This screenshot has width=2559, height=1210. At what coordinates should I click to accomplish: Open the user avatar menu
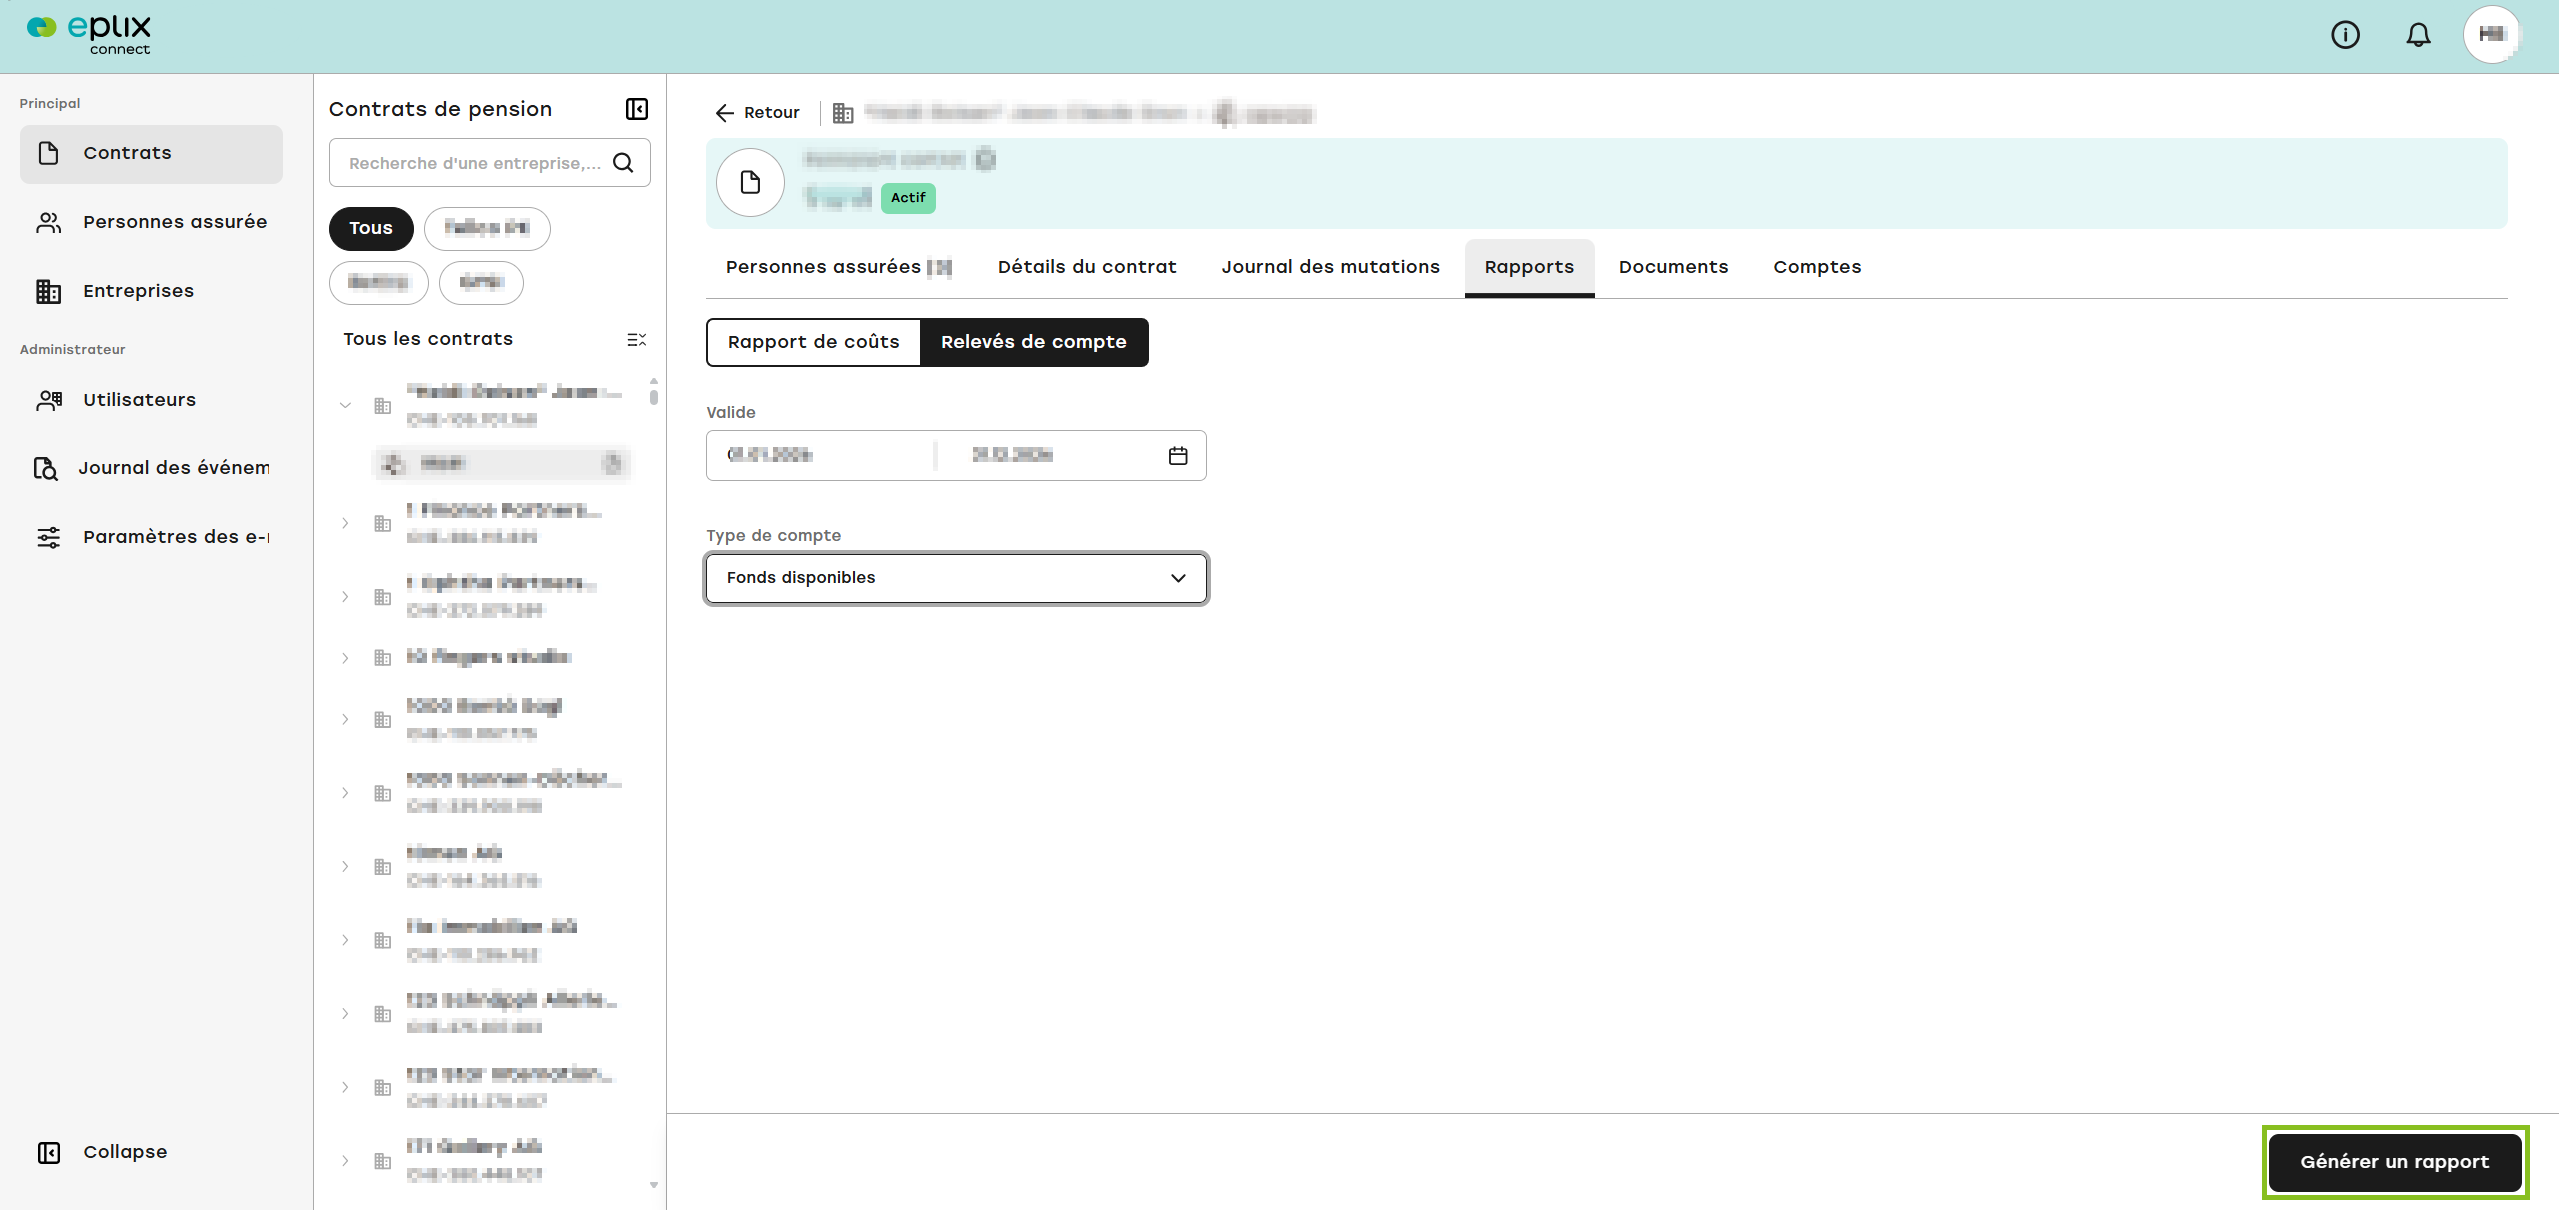(2492, 35)
